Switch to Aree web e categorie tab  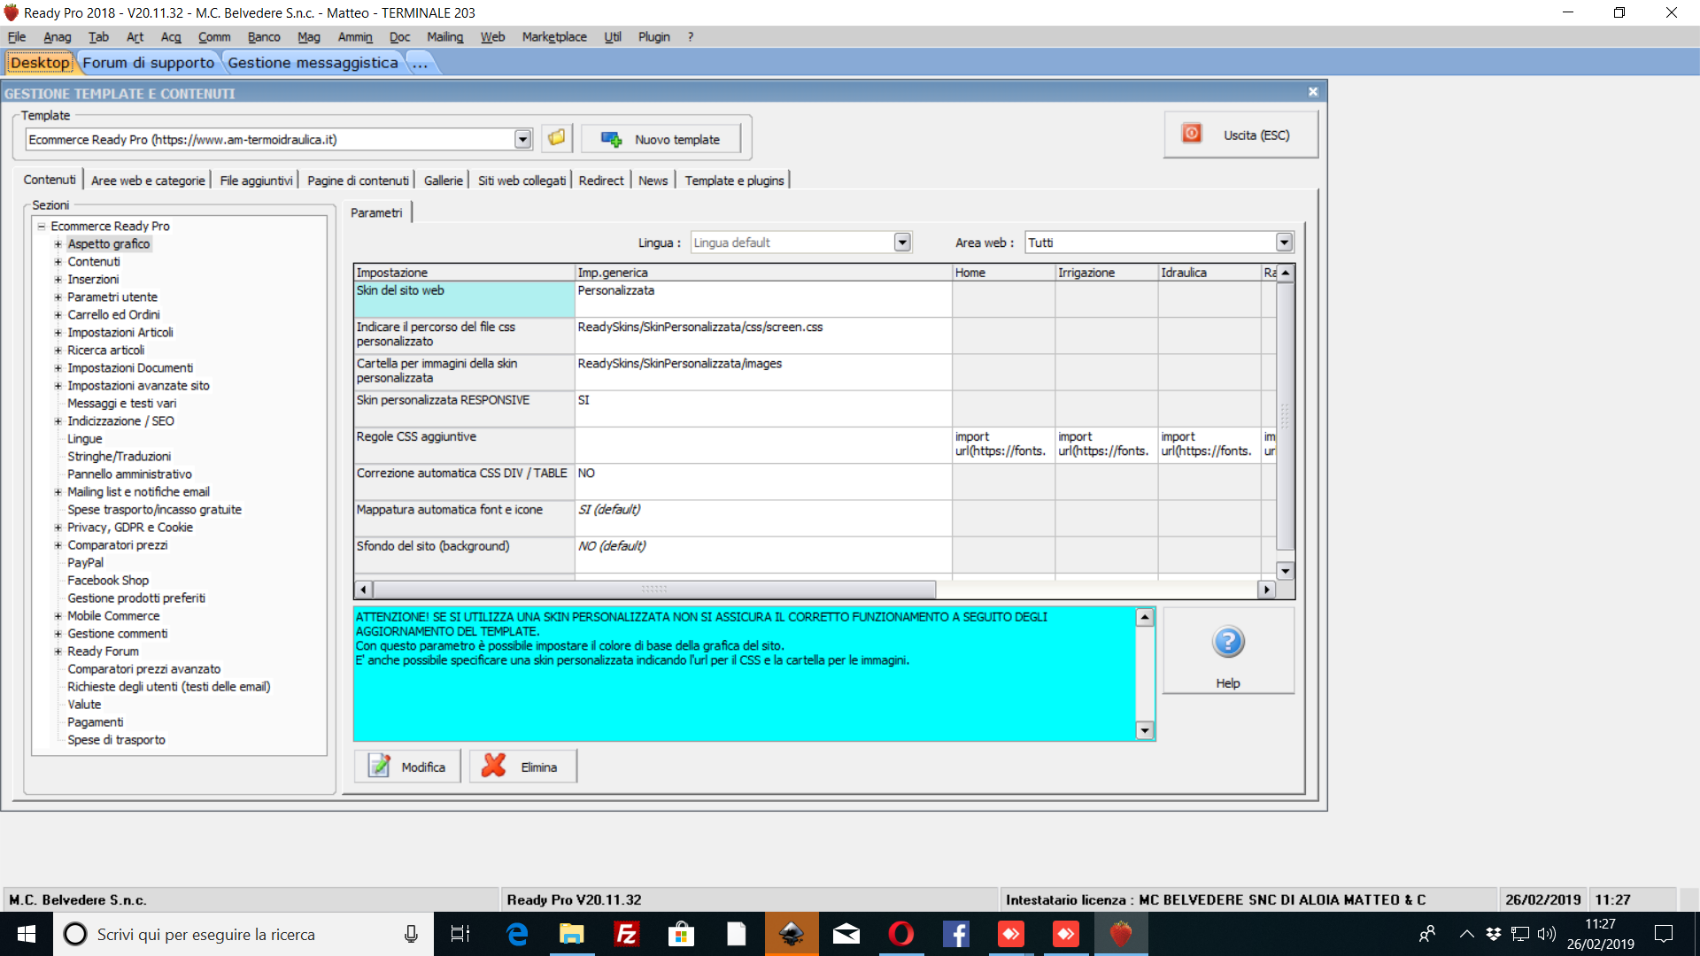(x=148, y=181)
